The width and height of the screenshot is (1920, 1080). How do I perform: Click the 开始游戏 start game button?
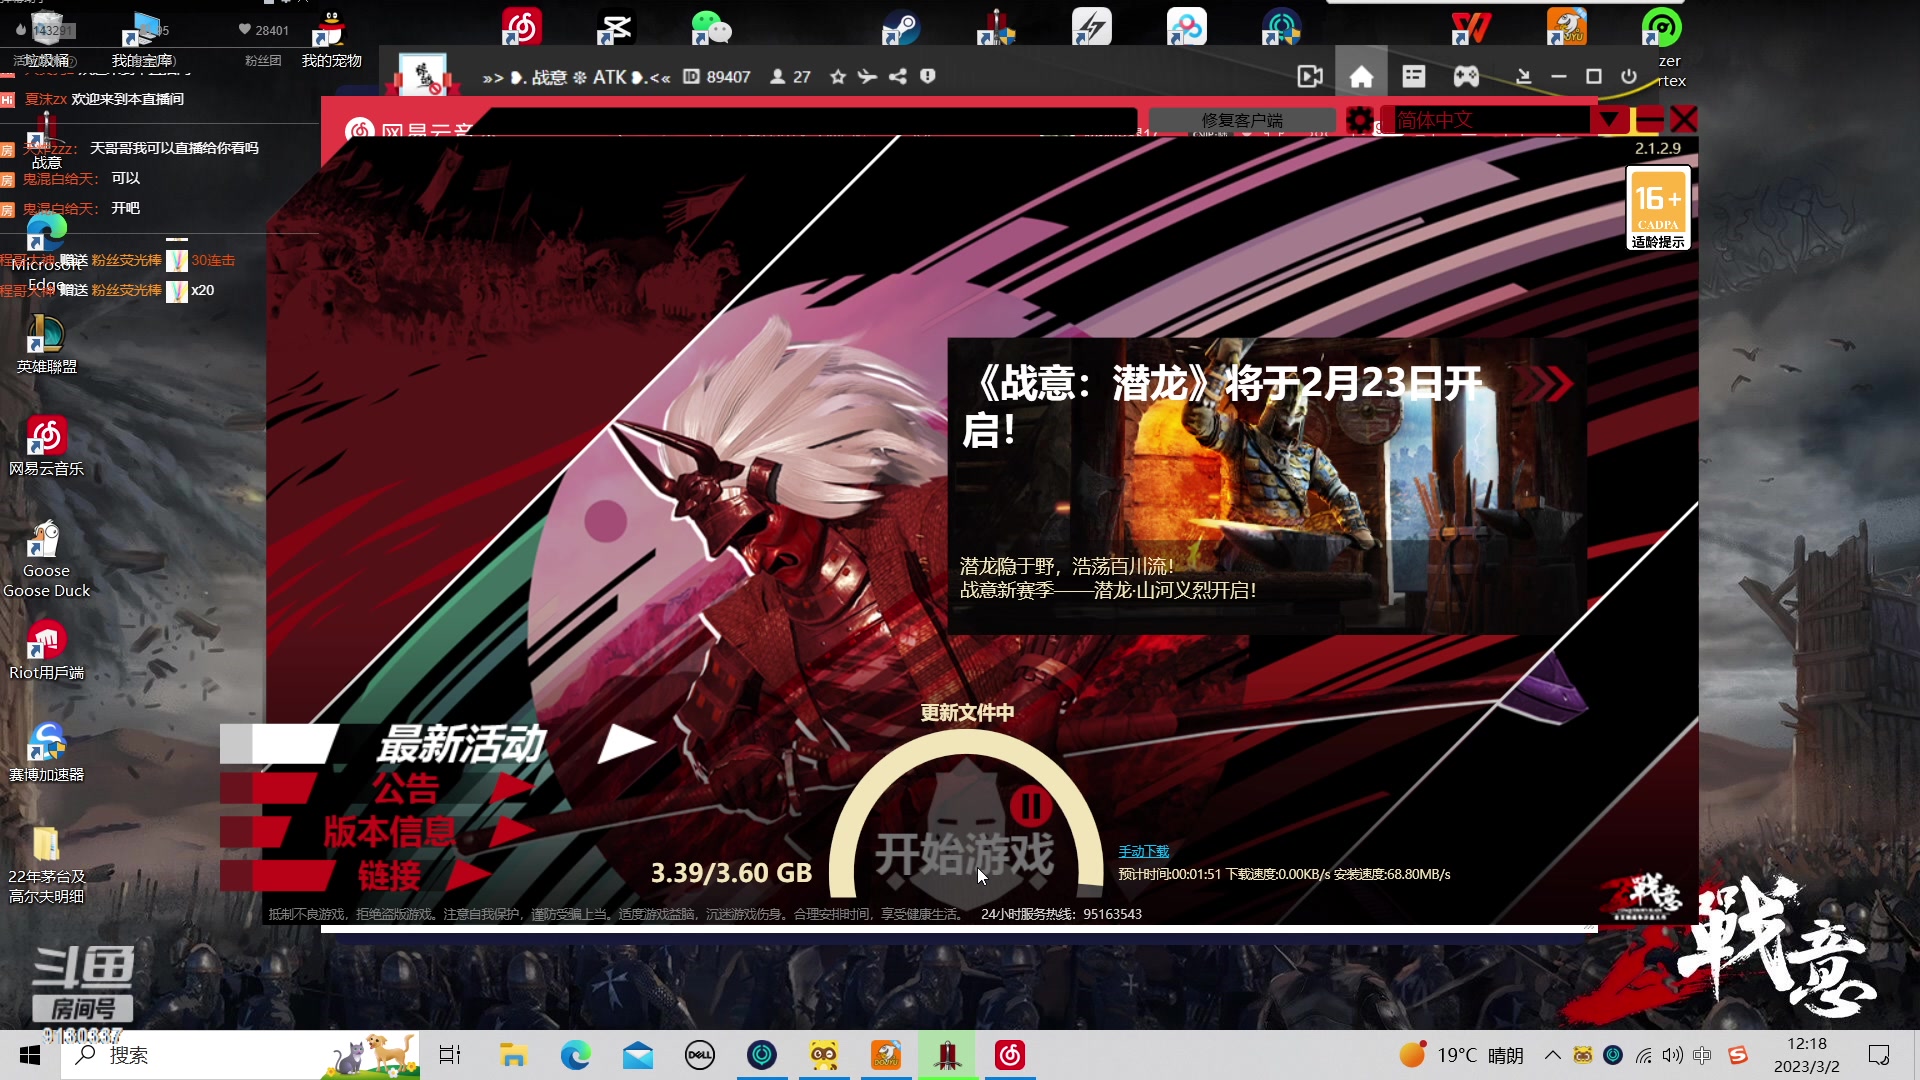pos(965,856)
